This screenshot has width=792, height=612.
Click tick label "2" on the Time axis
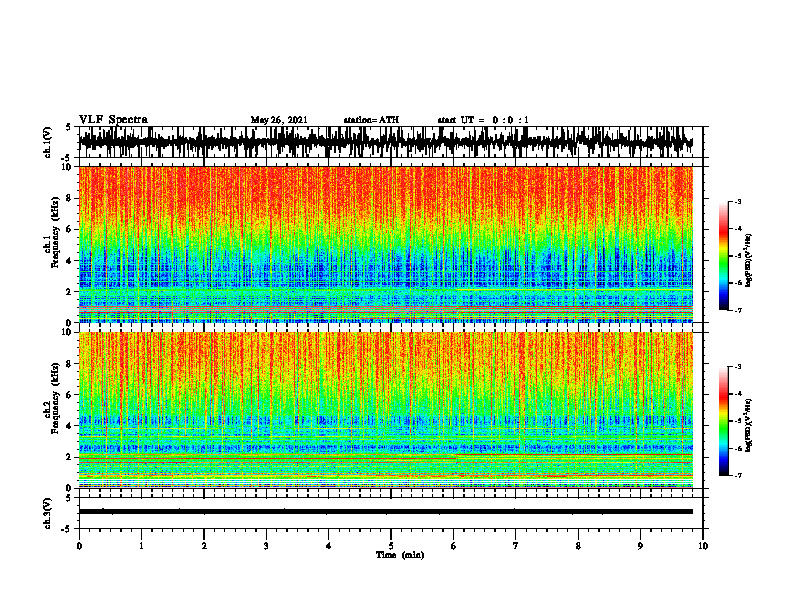click(x=204, y=546)
